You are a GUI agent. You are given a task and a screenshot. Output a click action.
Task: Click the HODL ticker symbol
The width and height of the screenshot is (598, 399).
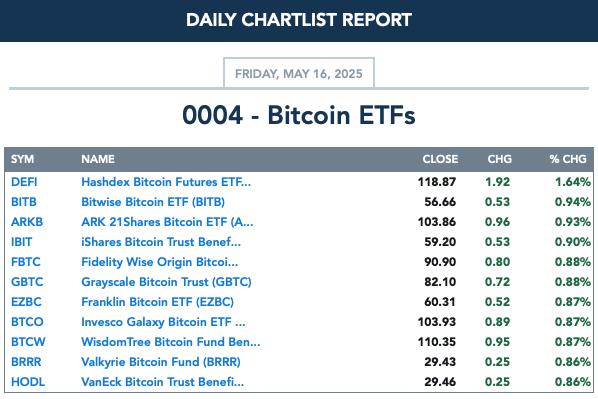point(28,382)
